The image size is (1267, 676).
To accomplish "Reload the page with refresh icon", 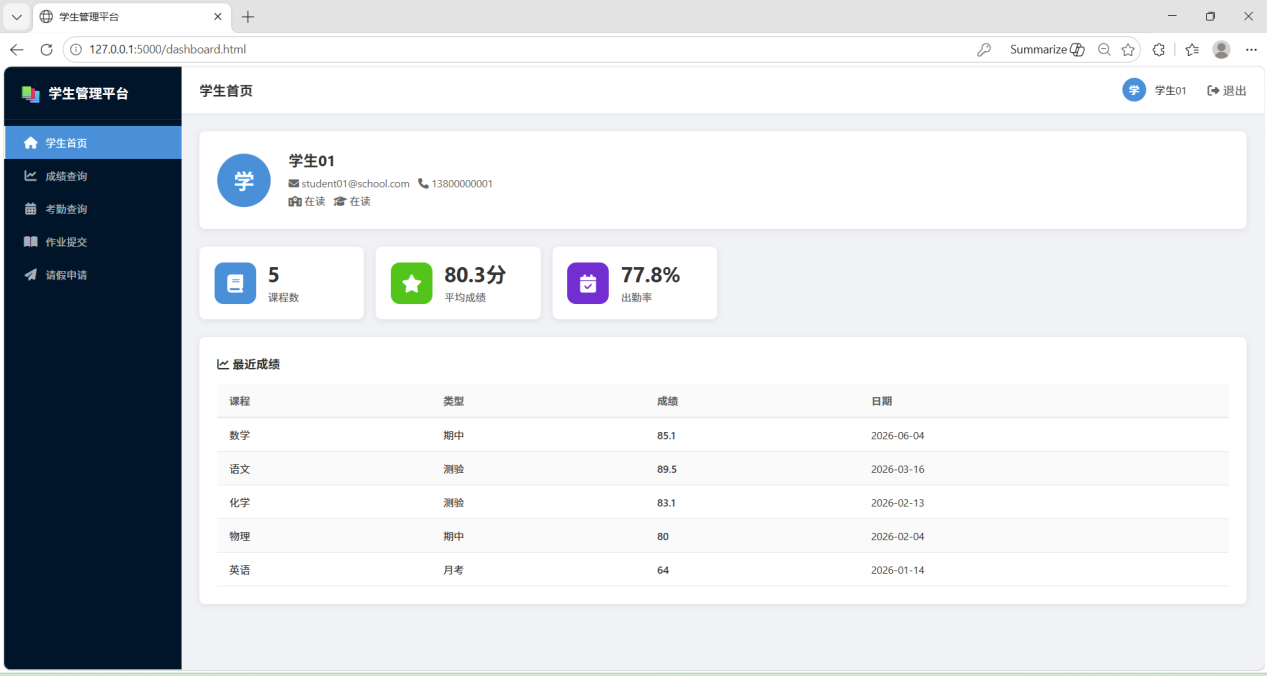I will pos(46,49).
